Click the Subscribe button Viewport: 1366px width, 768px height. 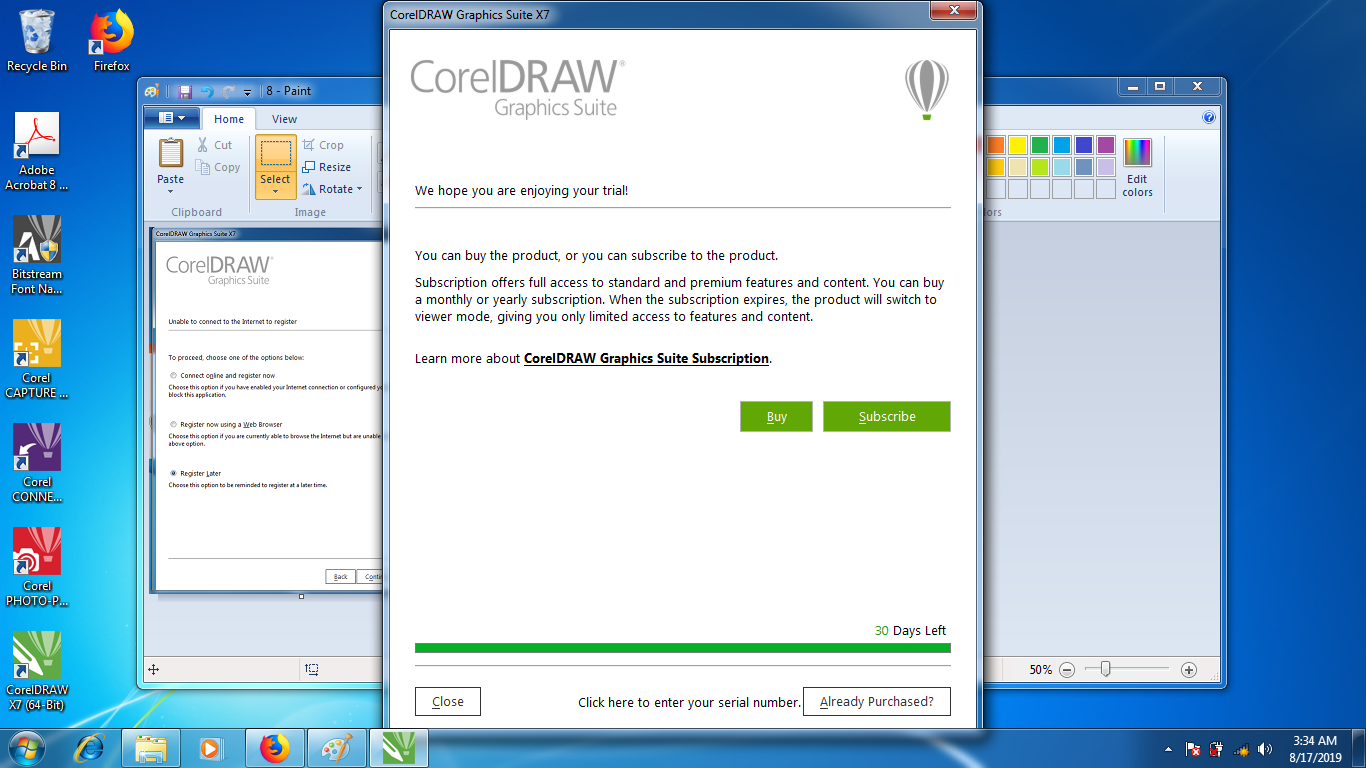(x=886, y=417)
